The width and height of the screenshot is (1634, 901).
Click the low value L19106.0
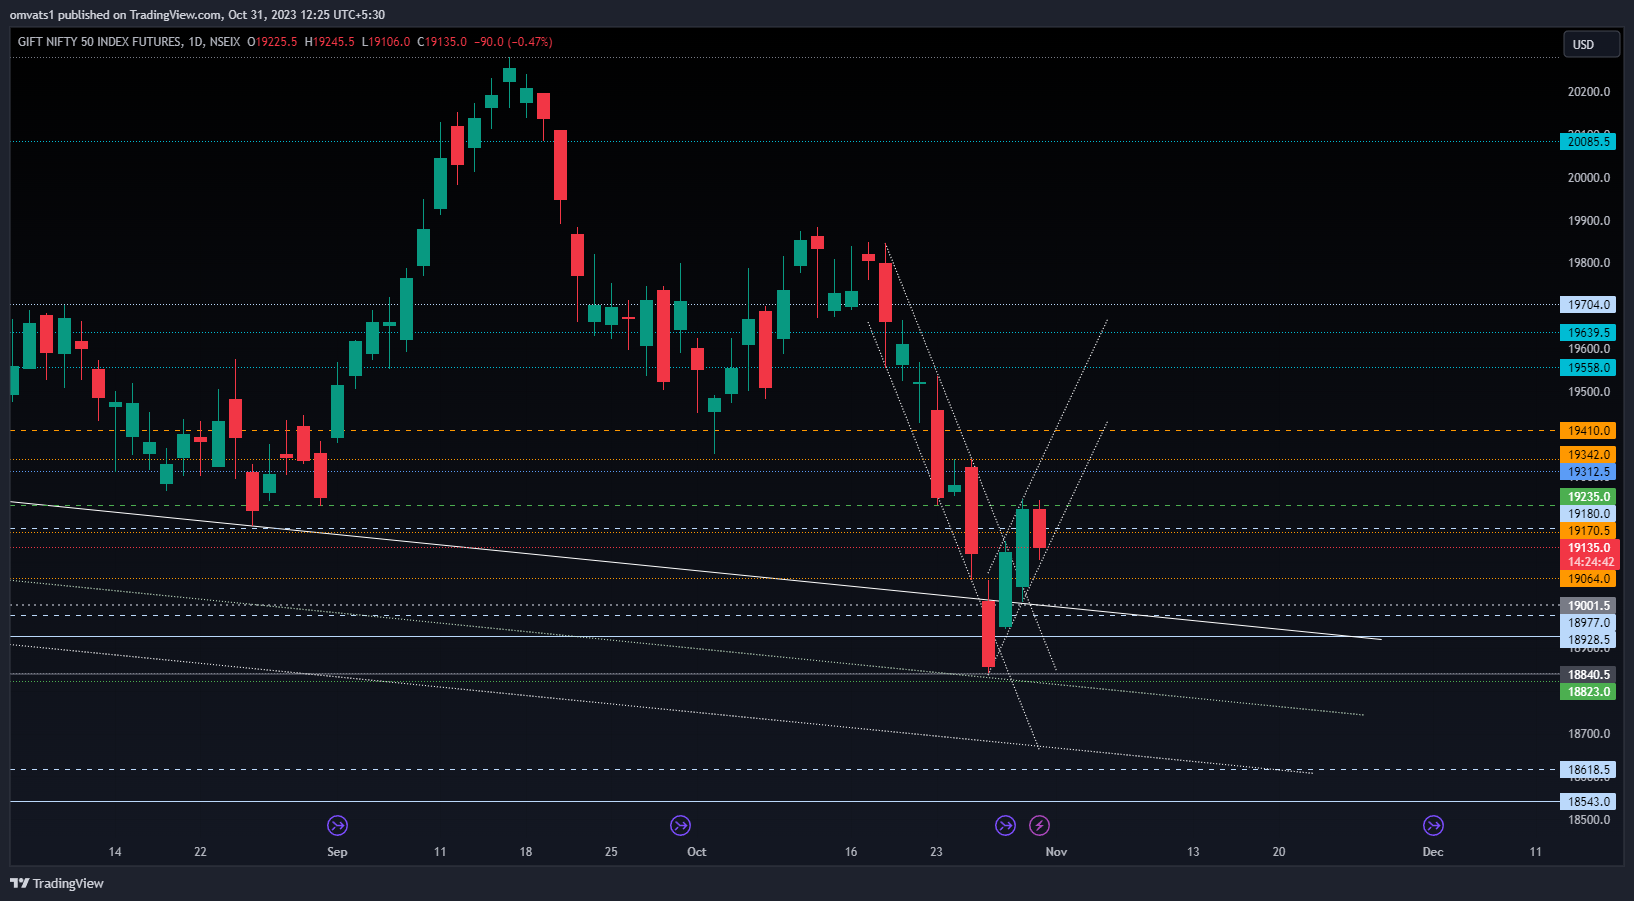point(386,42)
